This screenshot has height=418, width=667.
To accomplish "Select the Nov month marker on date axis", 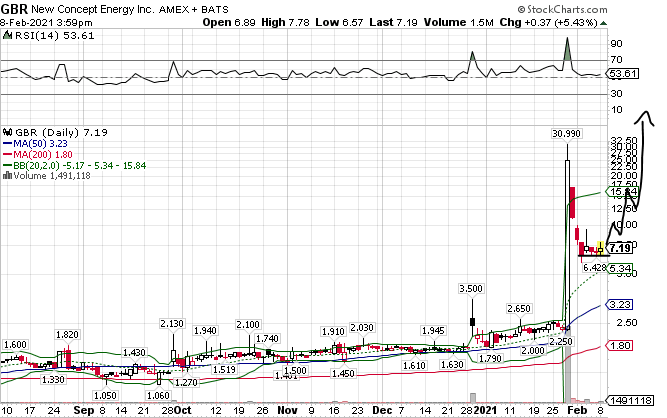I will 288,410.
